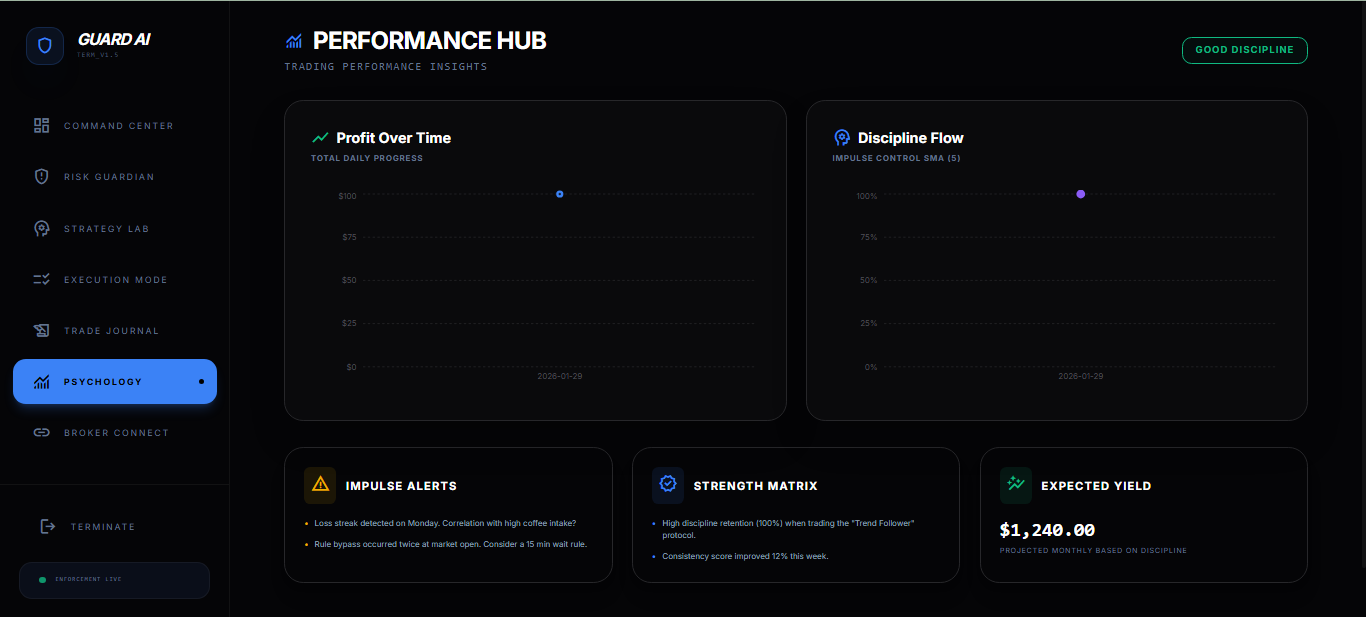Click the Trade Journal notebook icon
The image size is (1366, 617).
click(41, 330)
